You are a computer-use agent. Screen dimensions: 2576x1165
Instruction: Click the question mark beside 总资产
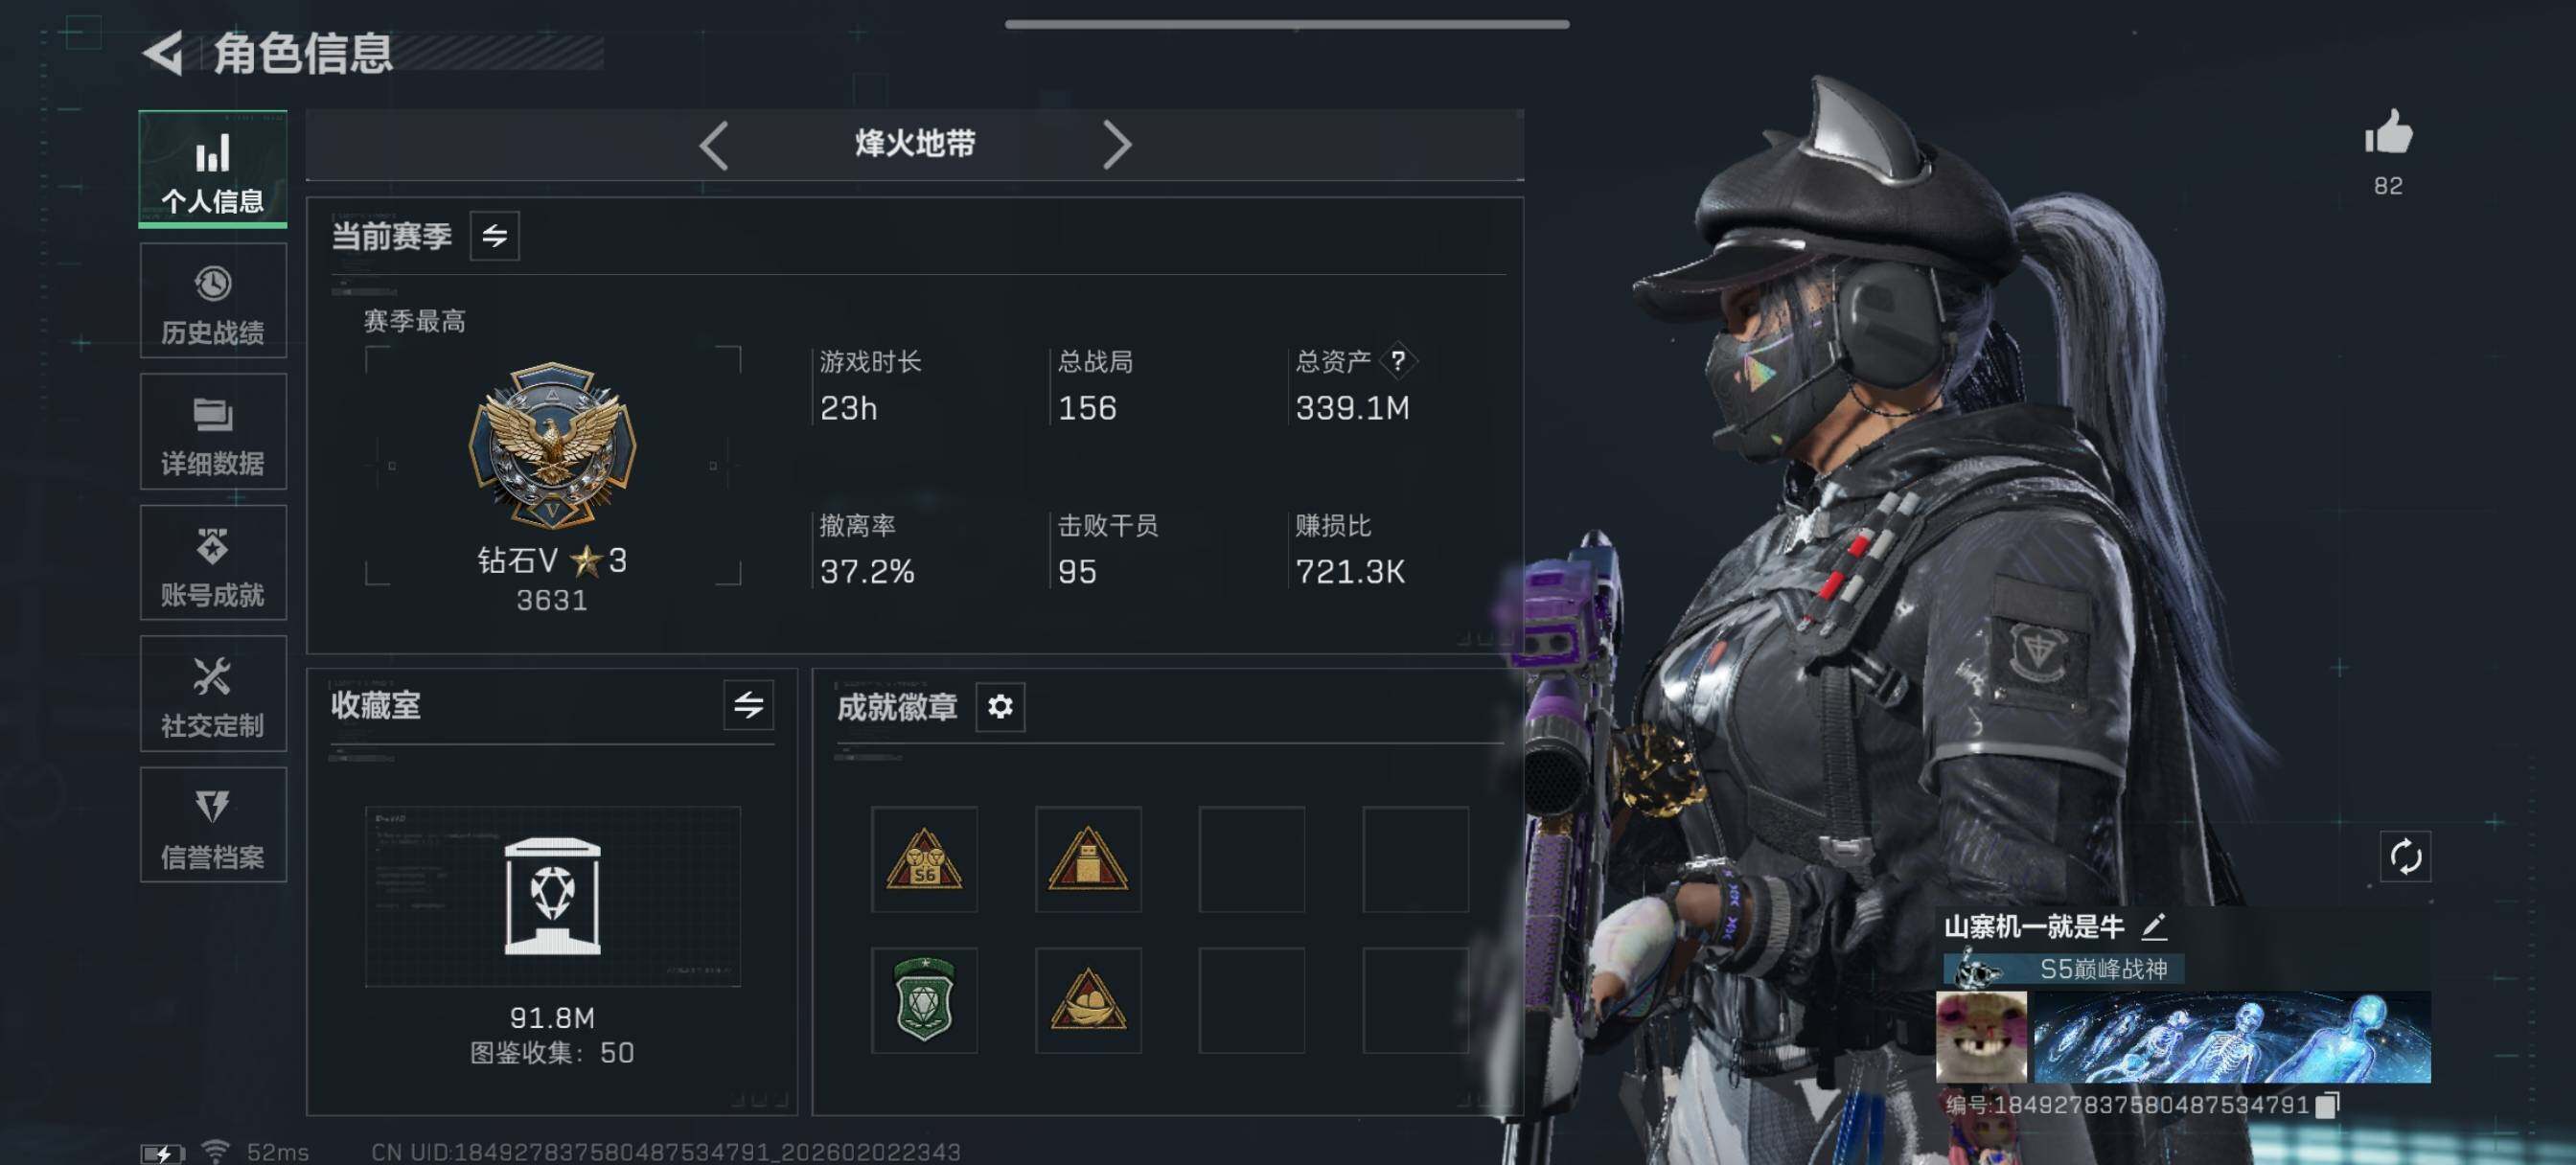(x=1398, y=361)
